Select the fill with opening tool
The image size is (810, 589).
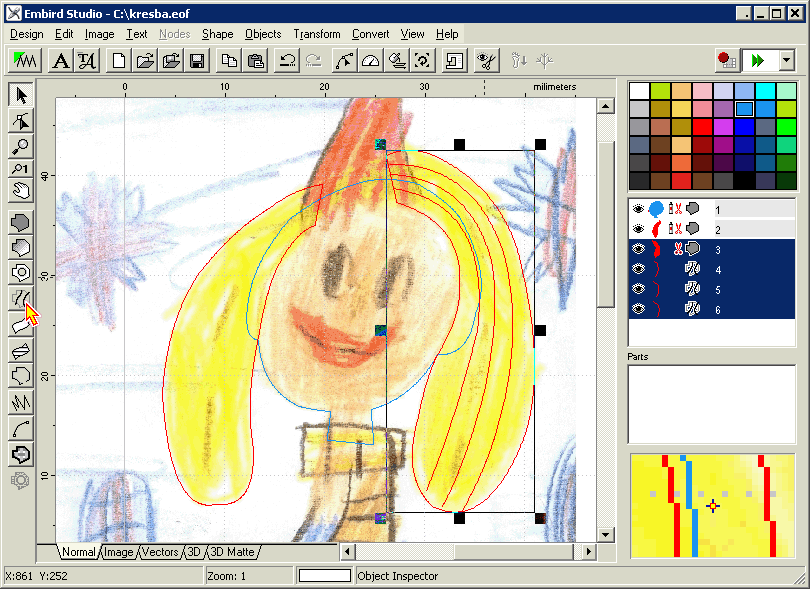tap(21, 273)
